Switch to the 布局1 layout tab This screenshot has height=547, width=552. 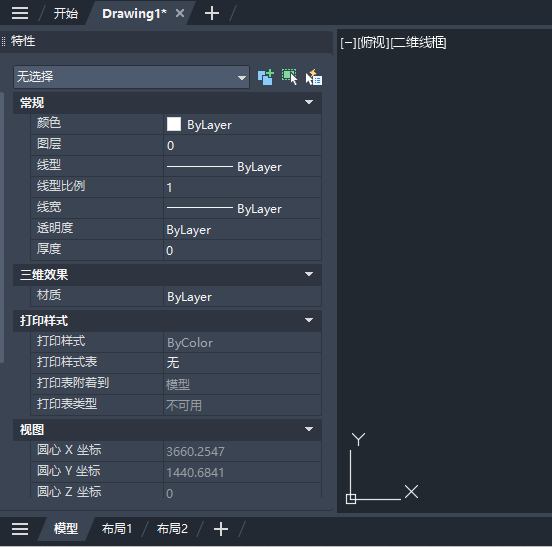[117, 529]
